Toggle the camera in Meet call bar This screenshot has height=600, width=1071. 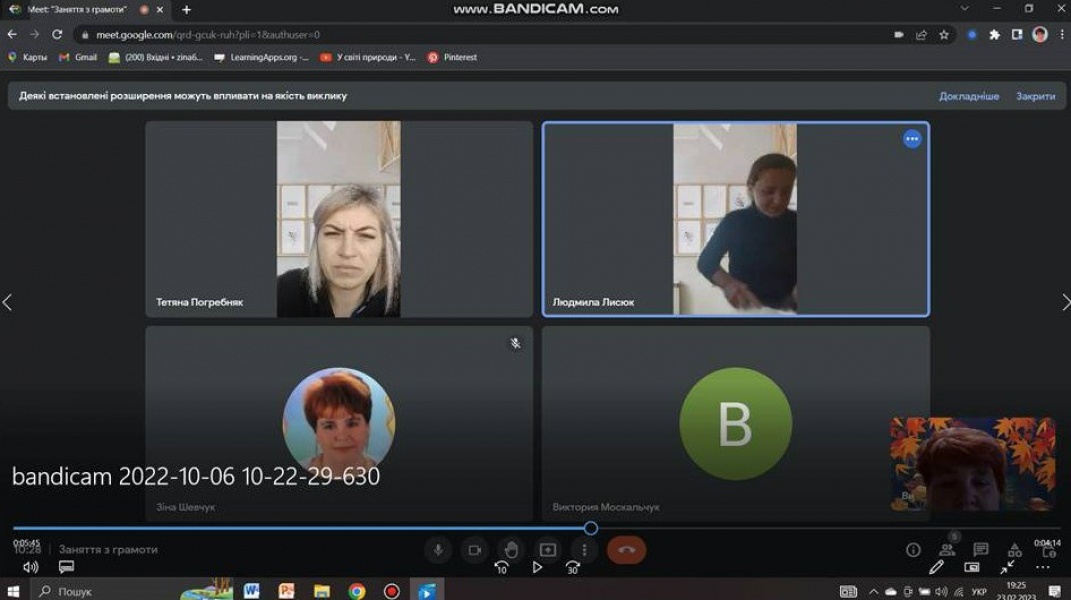point(475,550)
